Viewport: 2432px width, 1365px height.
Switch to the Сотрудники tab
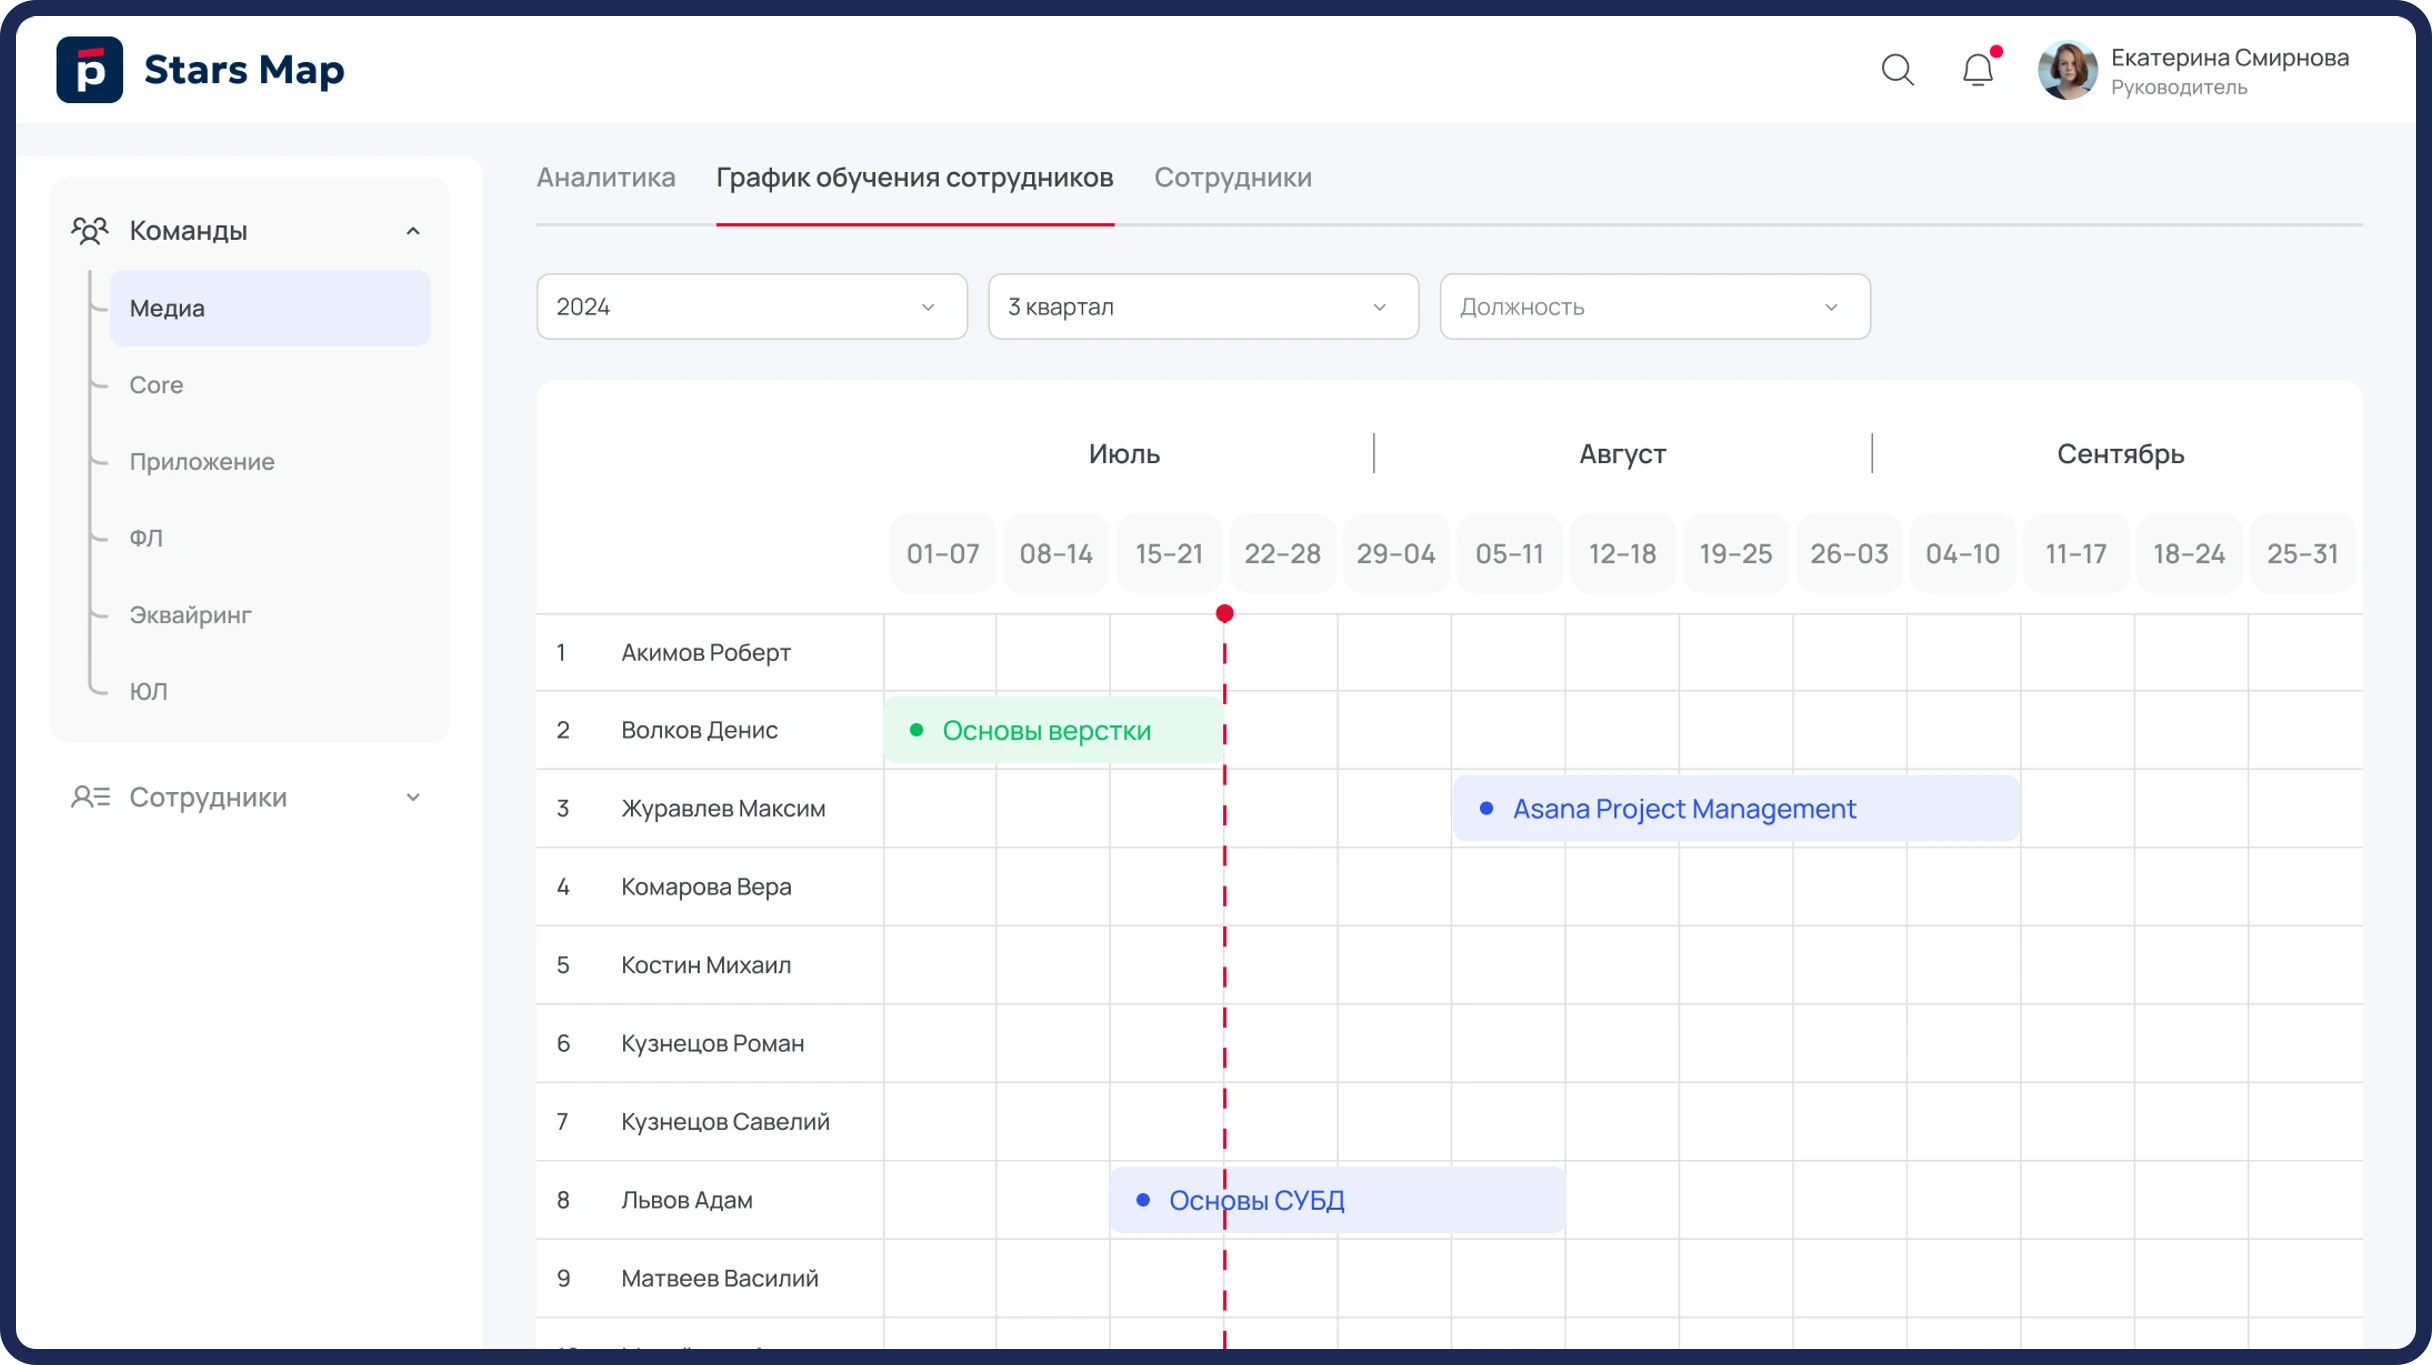coord(1233,177)
